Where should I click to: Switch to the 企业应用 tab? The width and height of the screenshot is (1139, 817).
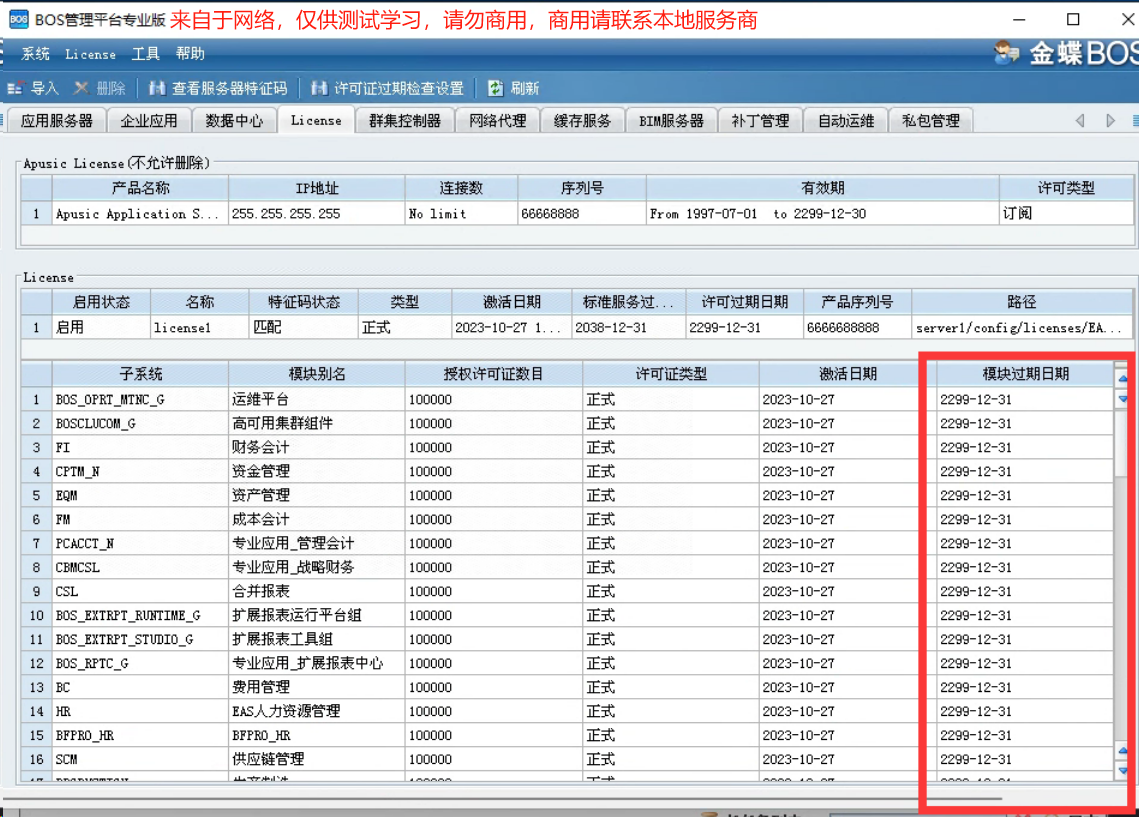point(149,121)
